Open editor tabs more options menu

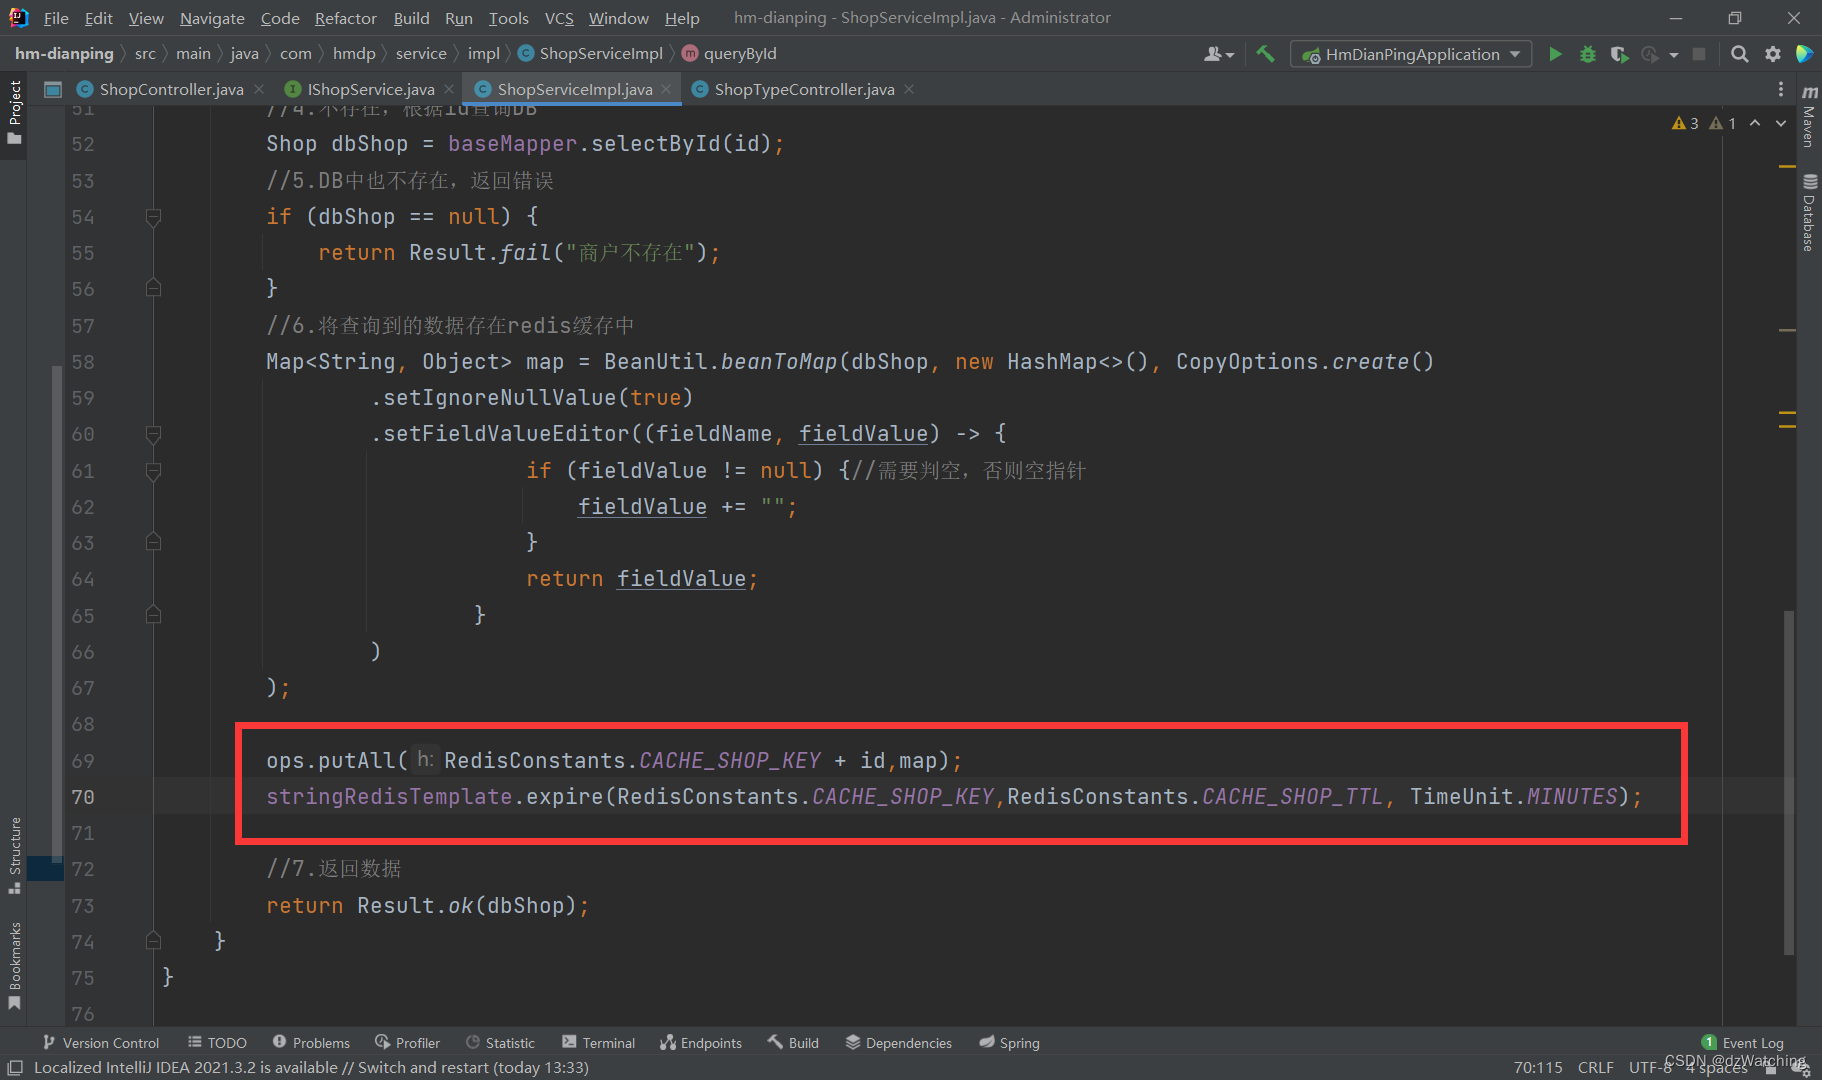pyautogui.click(x=1780, y=89)
